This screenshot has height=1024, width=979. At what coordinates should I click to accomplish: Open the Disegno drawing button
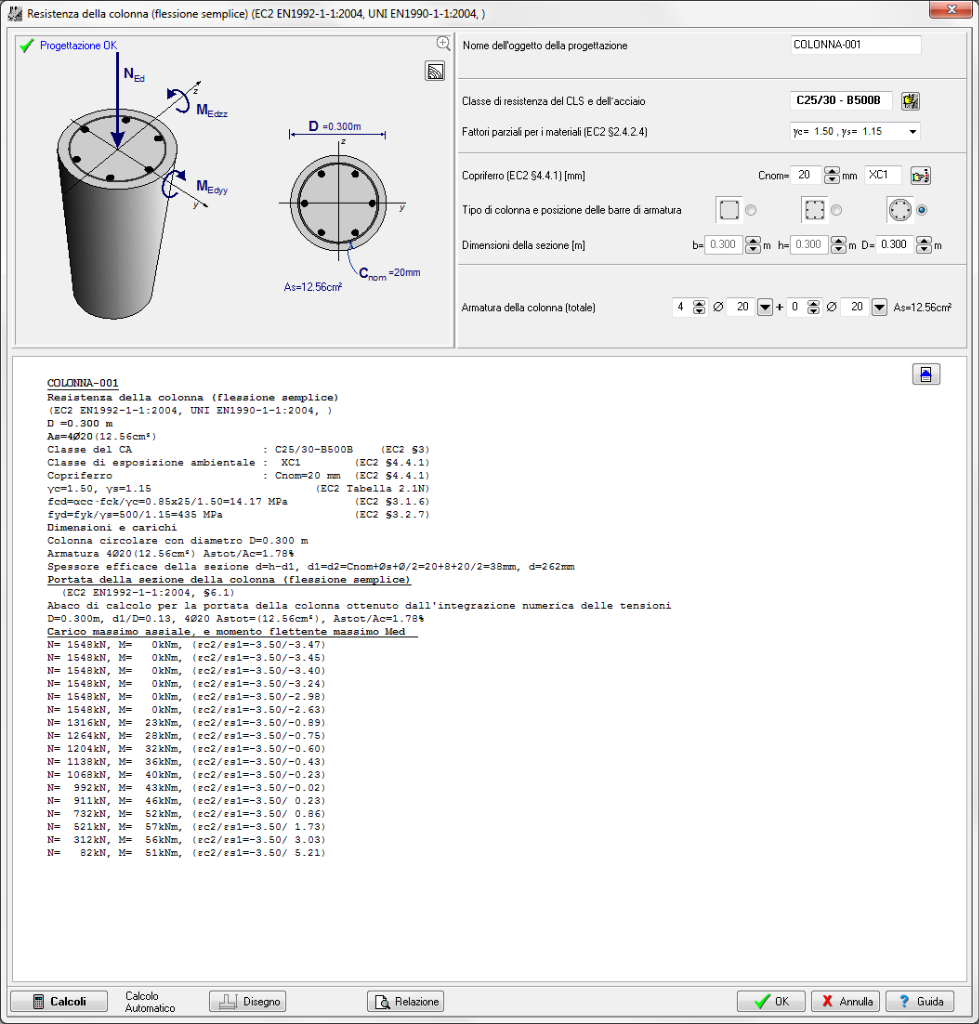point(248,1001)
